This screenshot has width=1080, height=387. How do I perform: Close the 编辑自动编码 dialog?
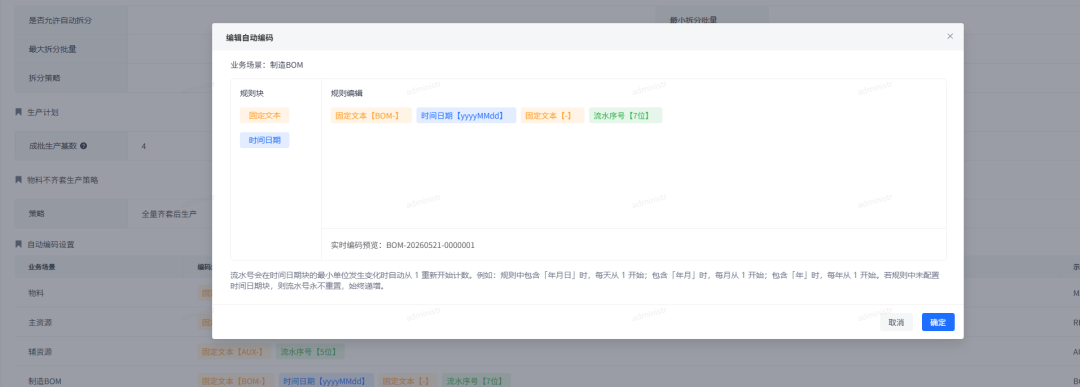click(x=950, y=36)
